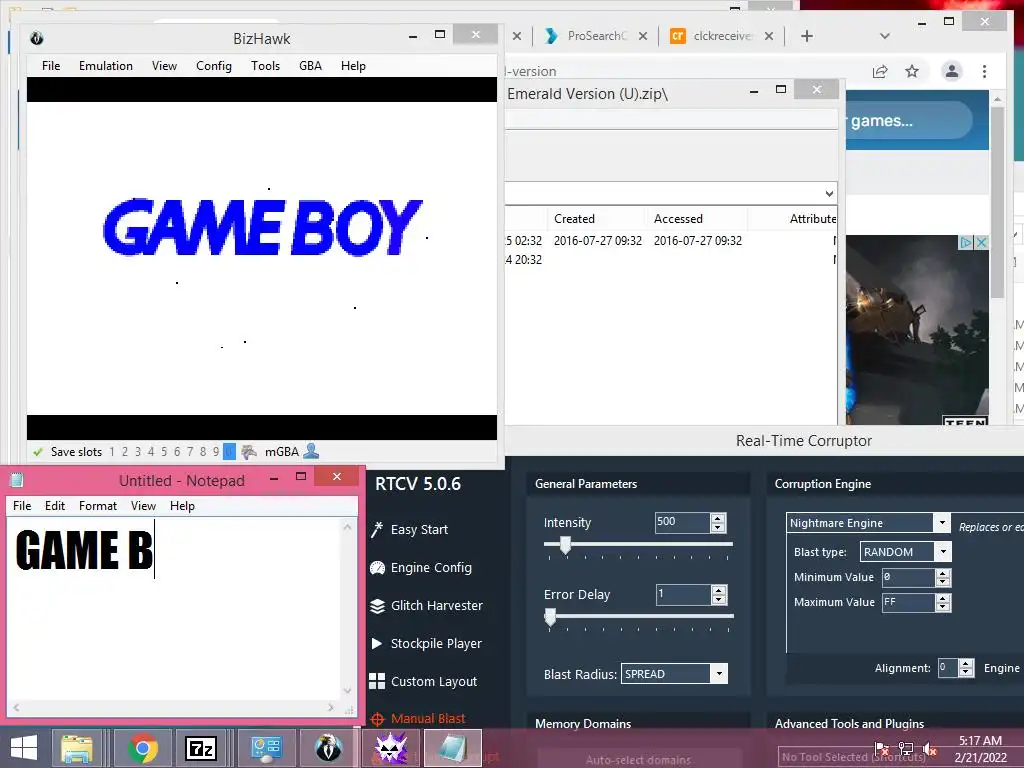Image resolution: width=1024 pixels, height=768 pixels.
Task: Open Google Chrome from the taskbar
Action: point(142,748)
